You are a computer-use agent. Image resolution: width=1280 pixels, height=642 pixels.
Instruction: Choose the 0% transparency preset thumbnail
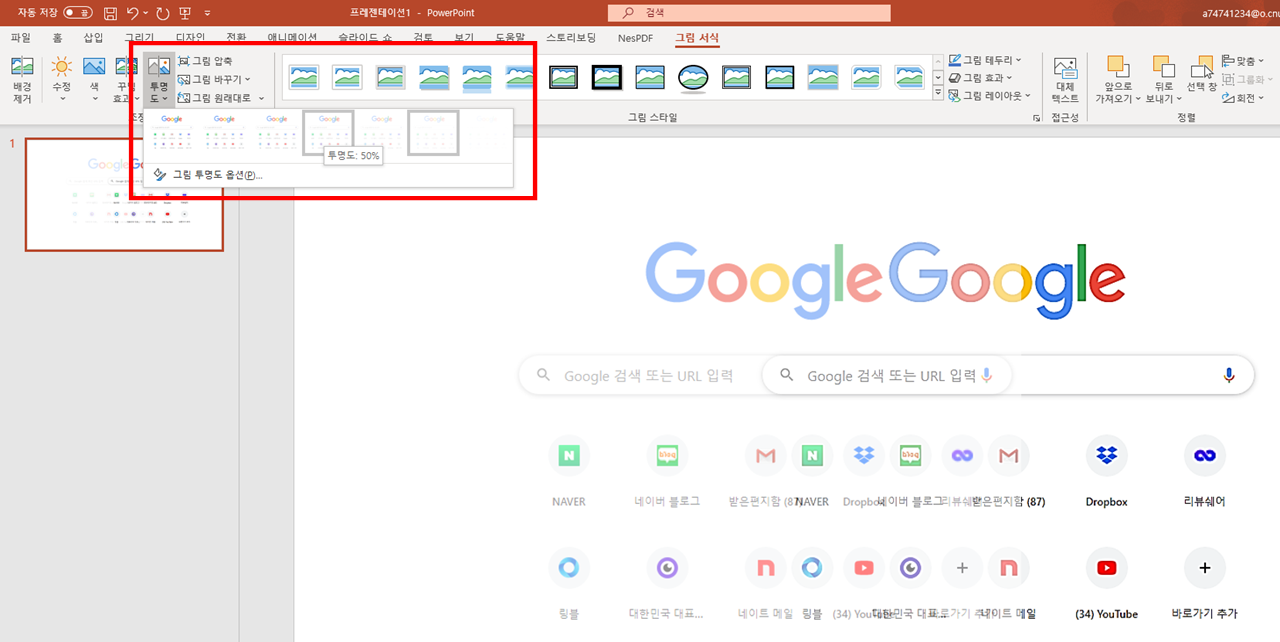(x=172, y=133)
